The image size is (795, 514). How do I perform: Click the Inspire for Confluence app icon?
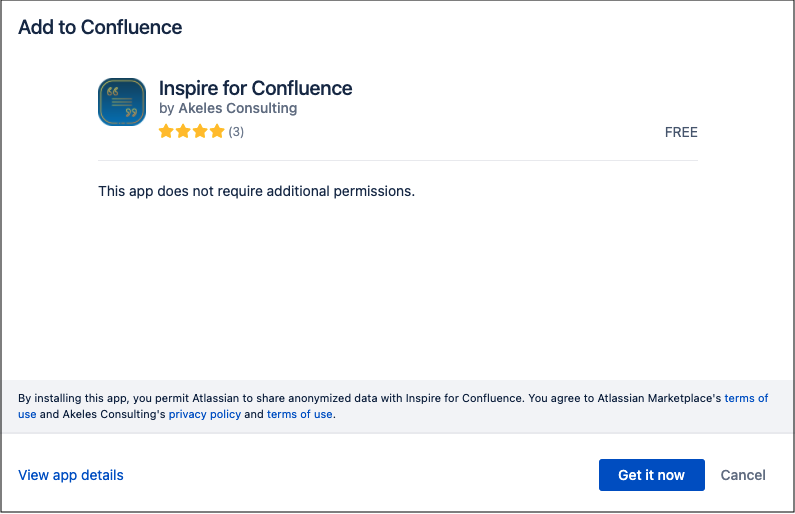coord(122,102)
